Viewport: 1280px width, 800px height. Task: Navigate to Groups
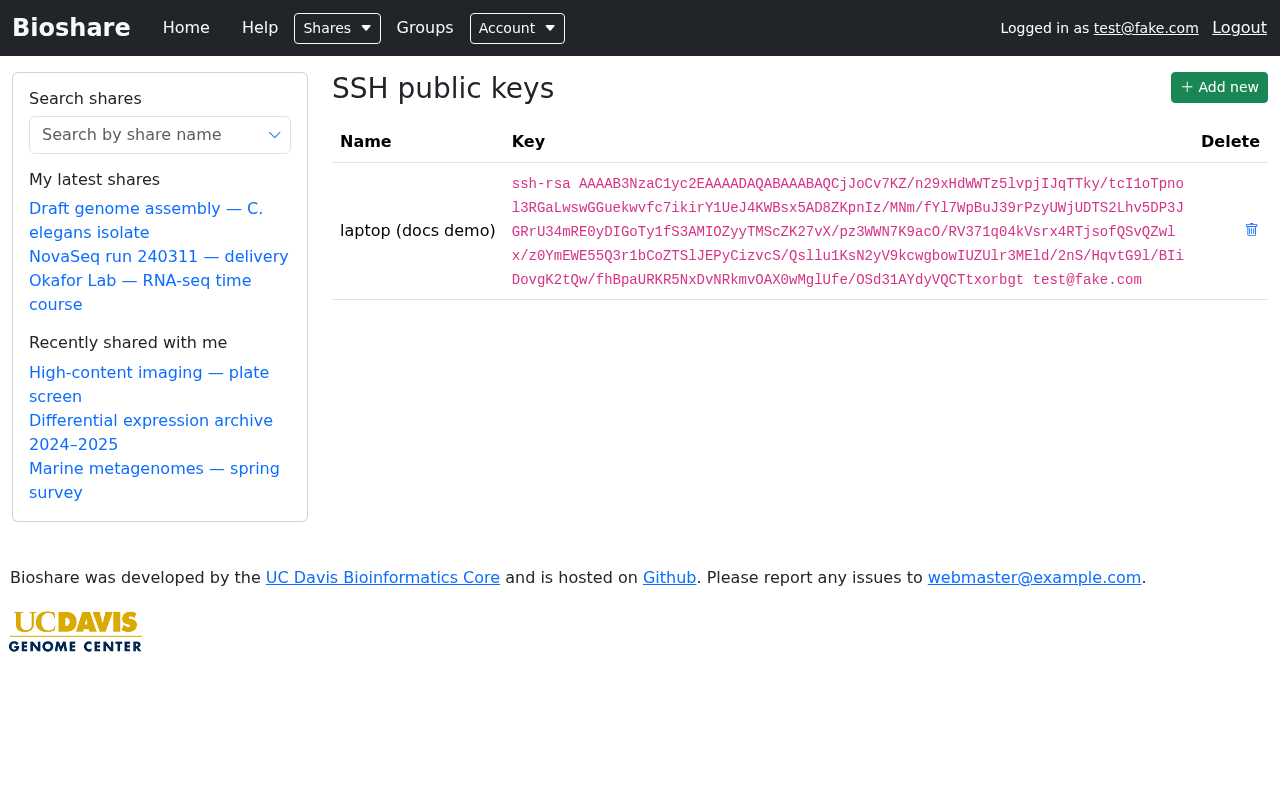coord(425,28)
